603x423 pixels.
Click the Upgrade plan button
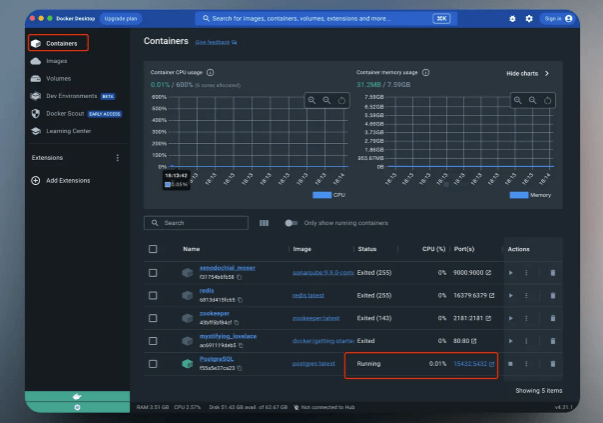[120, 18]
